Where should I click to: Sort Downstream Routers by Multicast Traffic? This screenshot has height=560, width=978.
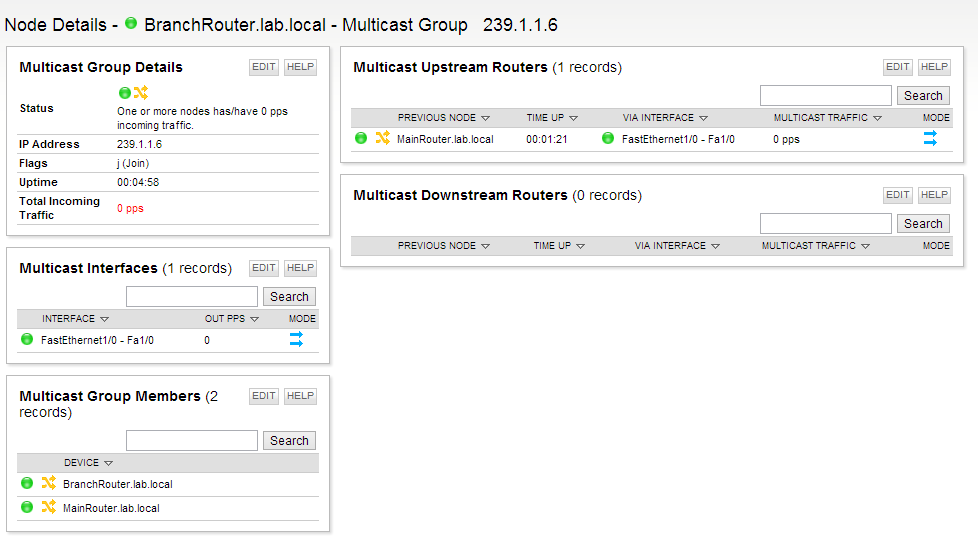click(816, 246)
